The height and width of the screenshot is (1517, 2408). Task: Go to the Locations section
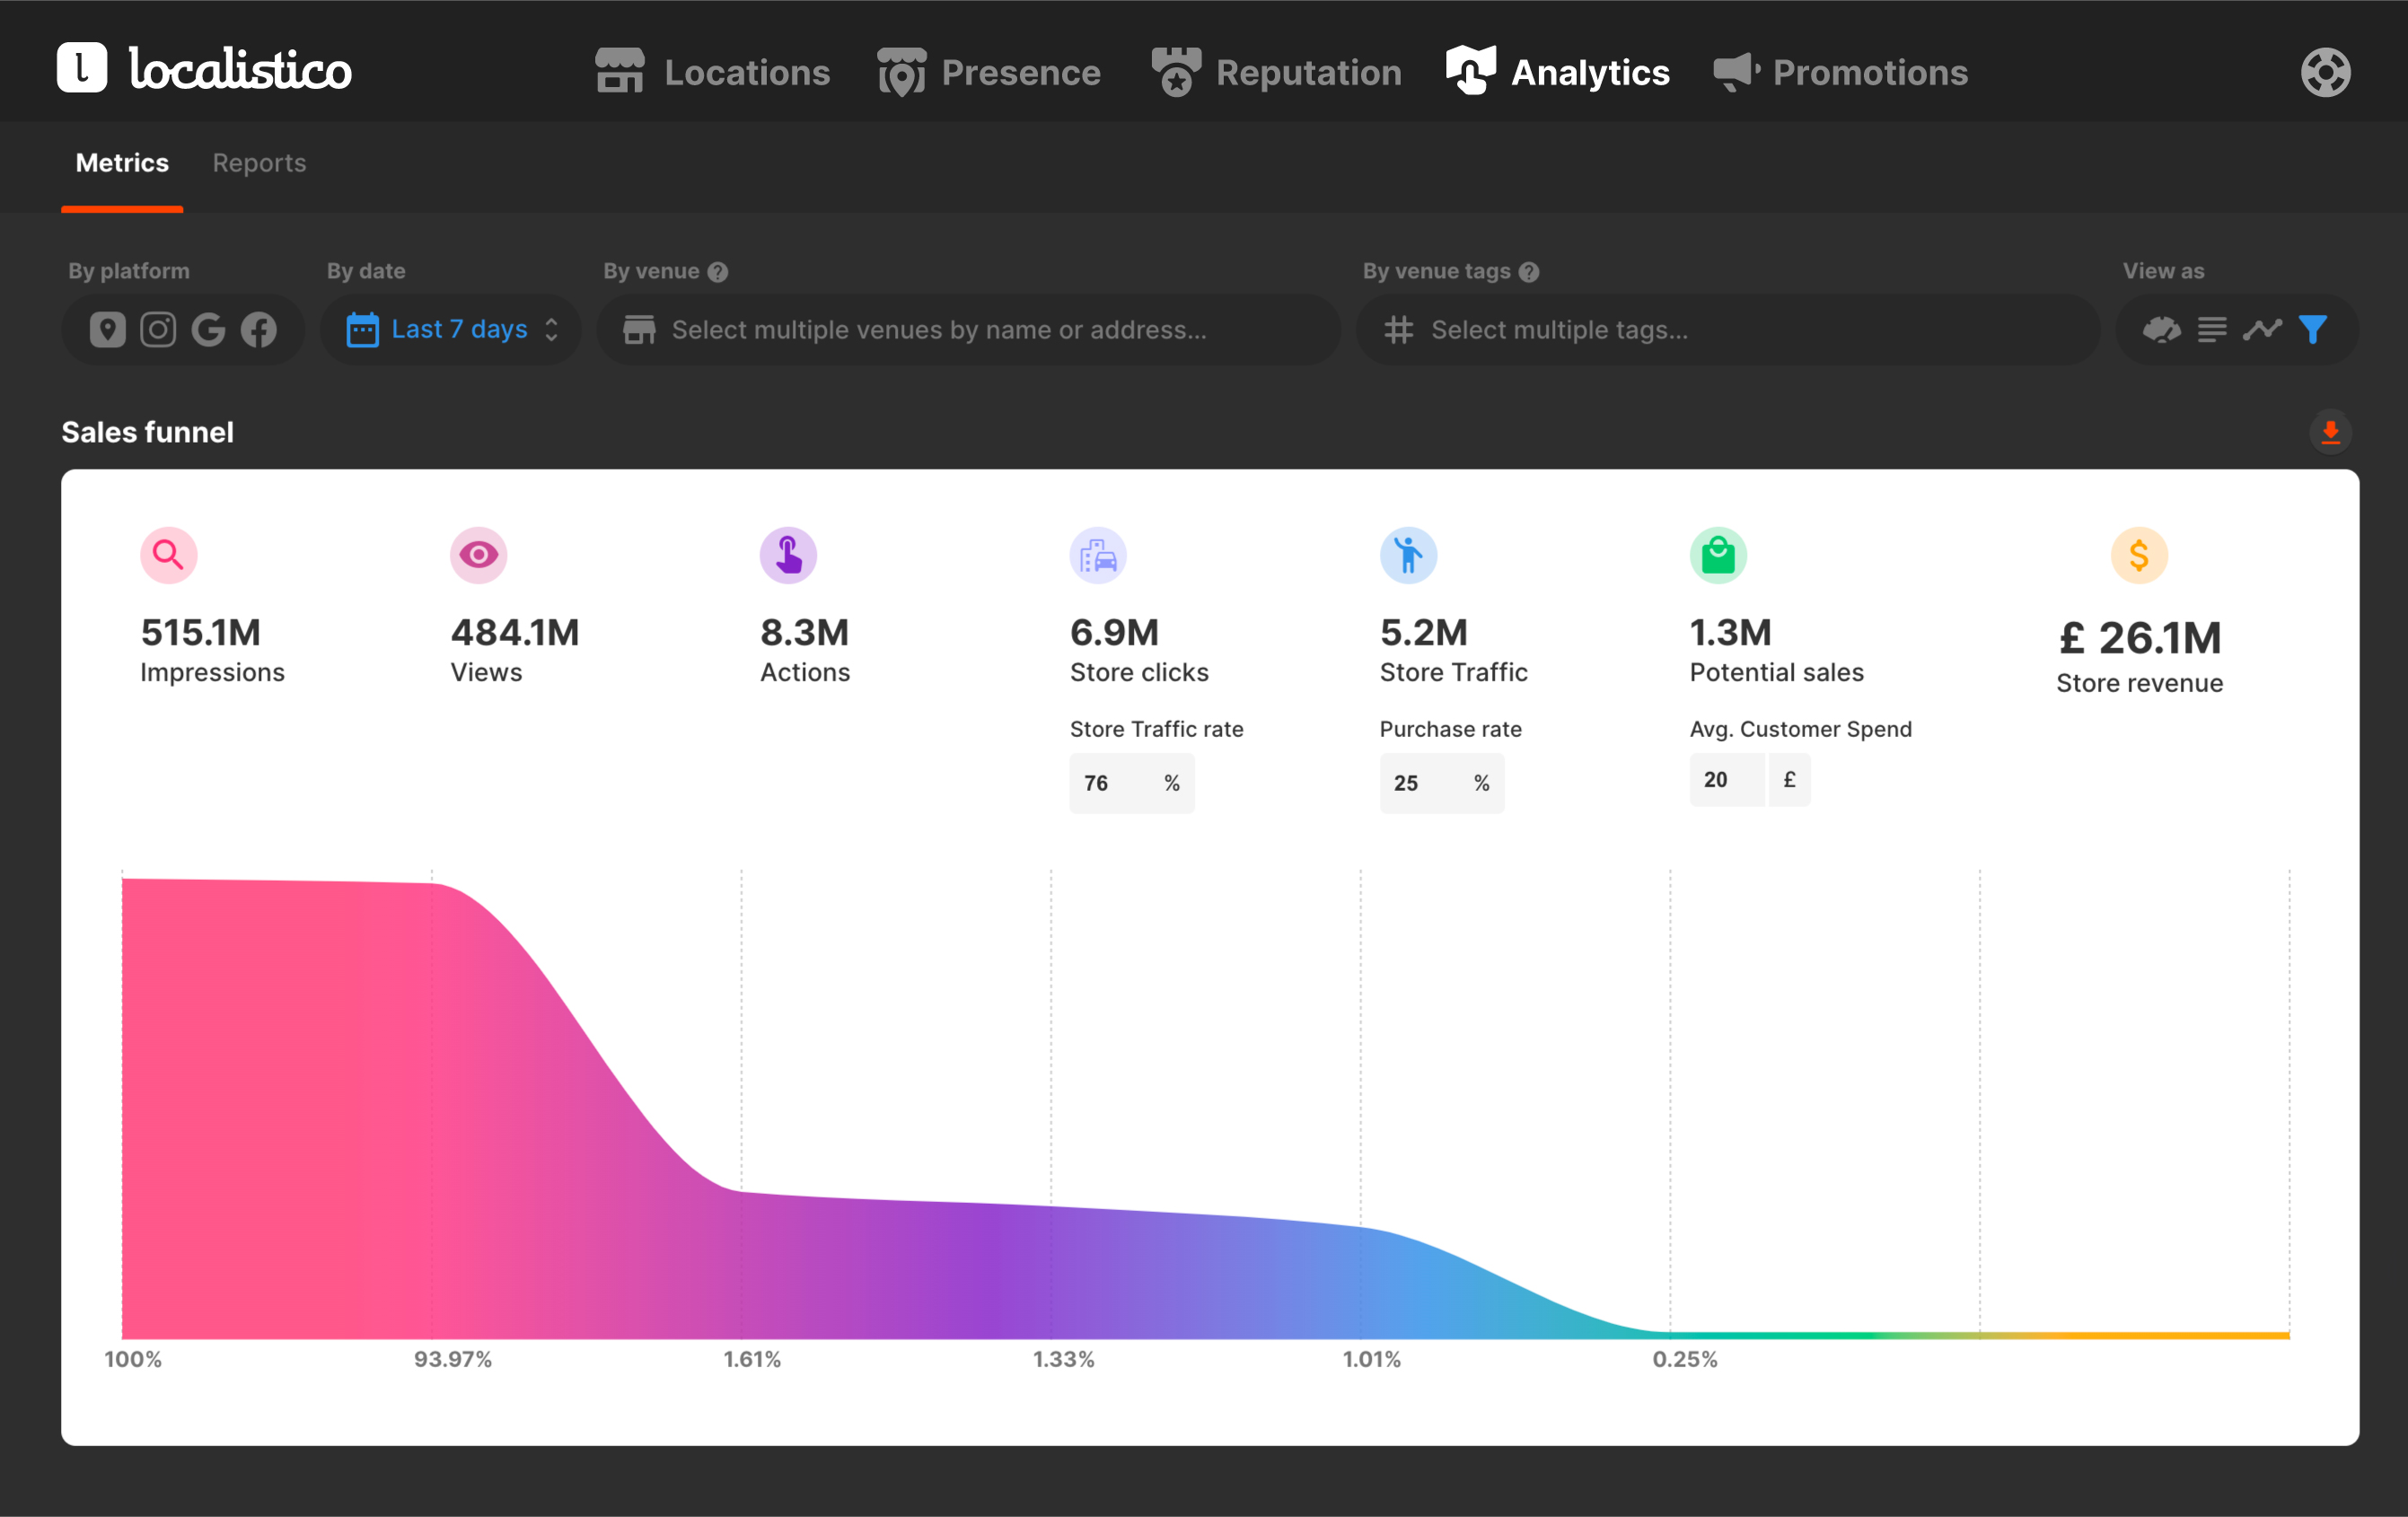[712, 72]
